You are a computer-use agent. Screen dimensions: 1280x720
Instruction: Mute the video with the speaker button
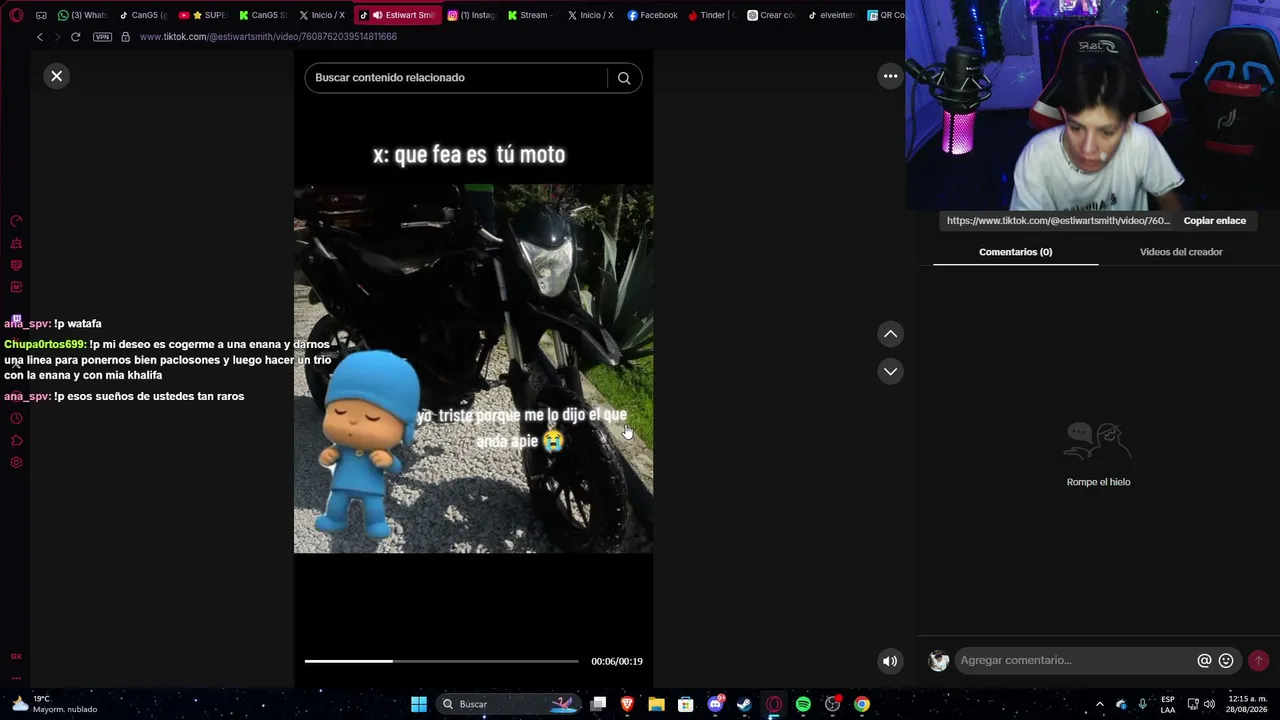click(890, 661)
